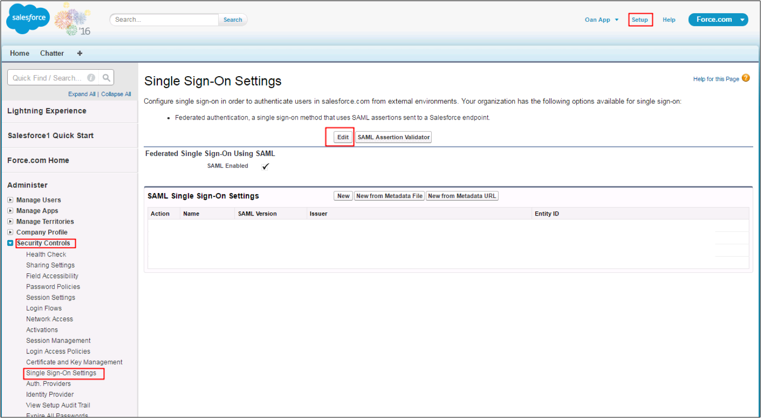Expand the Manage Users tree node

point(11,200)
